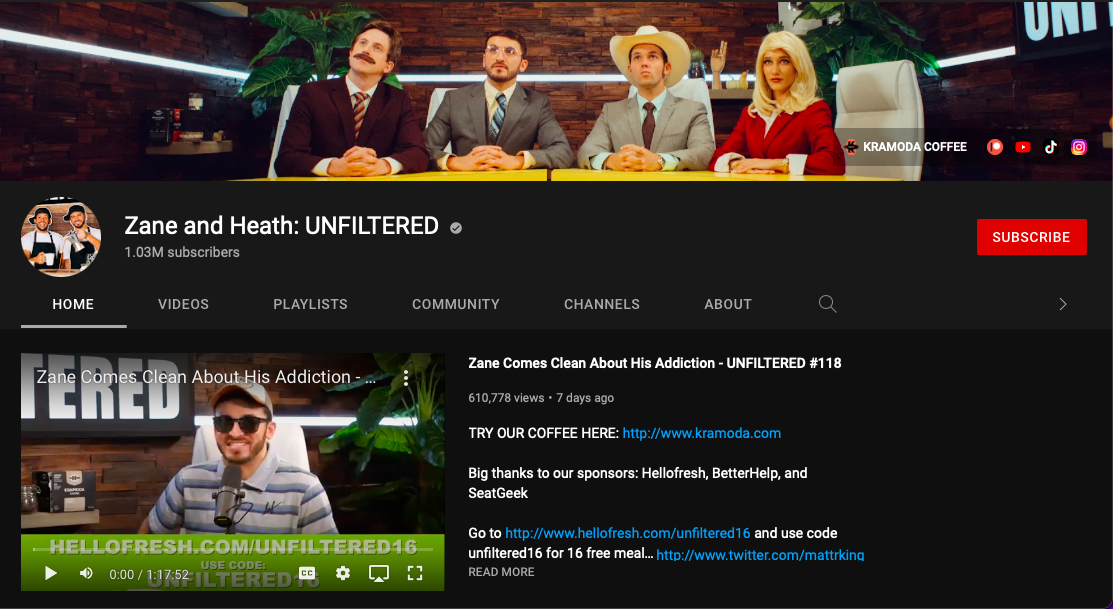1113x609 pixels.
Task: Open the Instagram icon link in banner
Action: click(x=1079, y=147)
